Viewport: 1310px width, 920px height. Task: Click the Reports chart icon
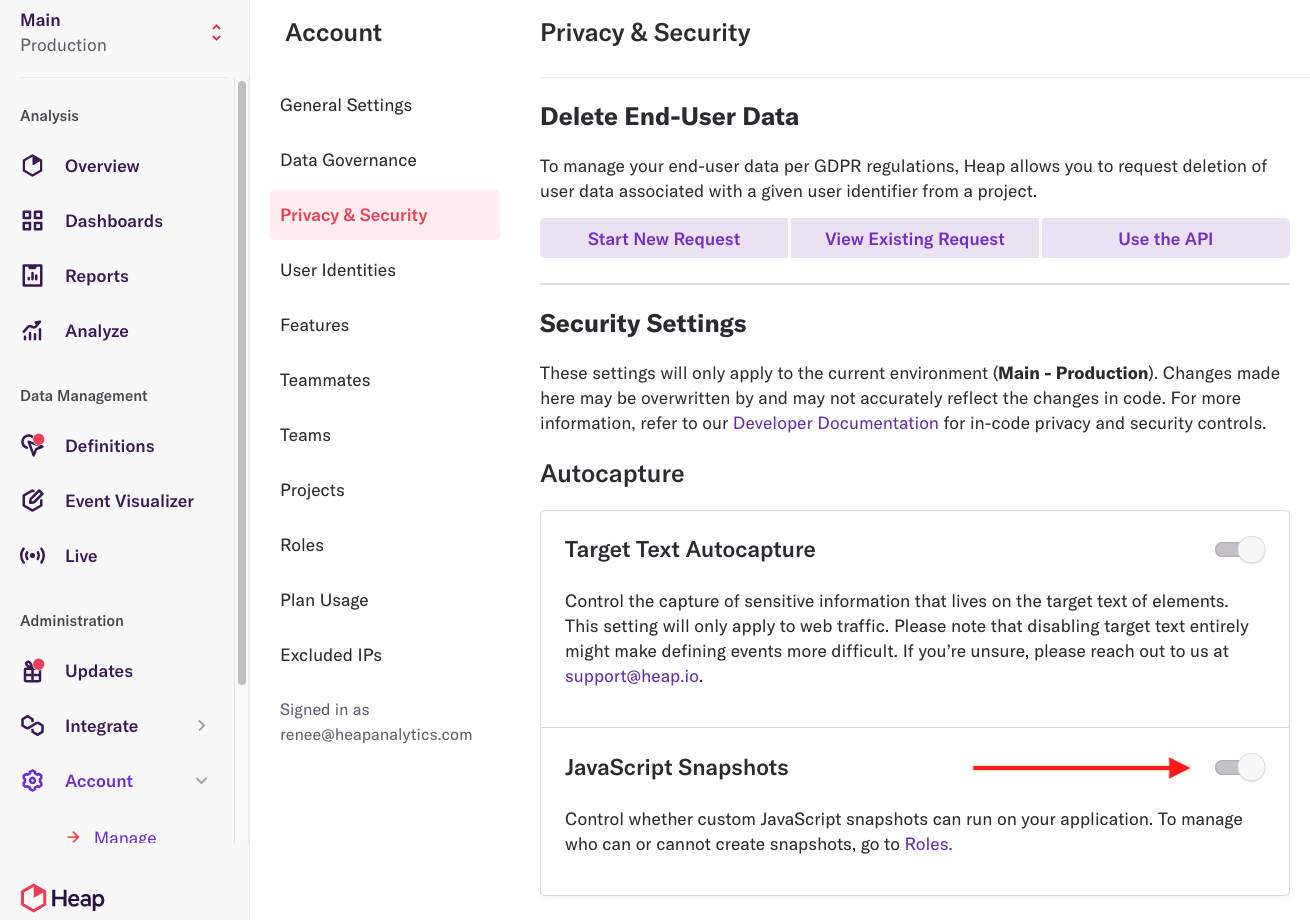(32, 276)
